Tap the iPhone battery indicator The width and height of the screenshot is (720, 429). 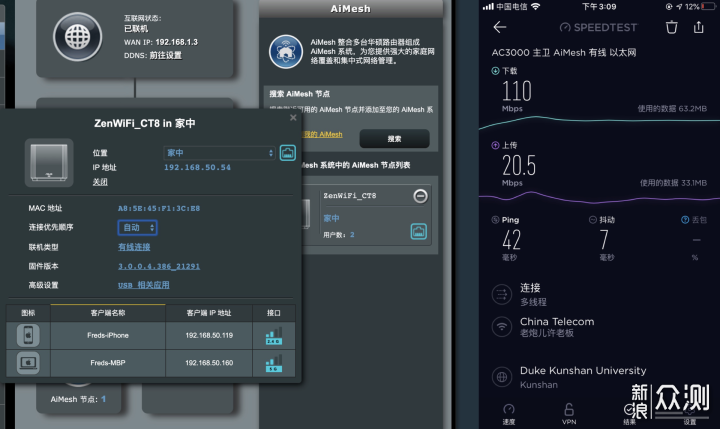pyautogui.click(x=709, y=6)
